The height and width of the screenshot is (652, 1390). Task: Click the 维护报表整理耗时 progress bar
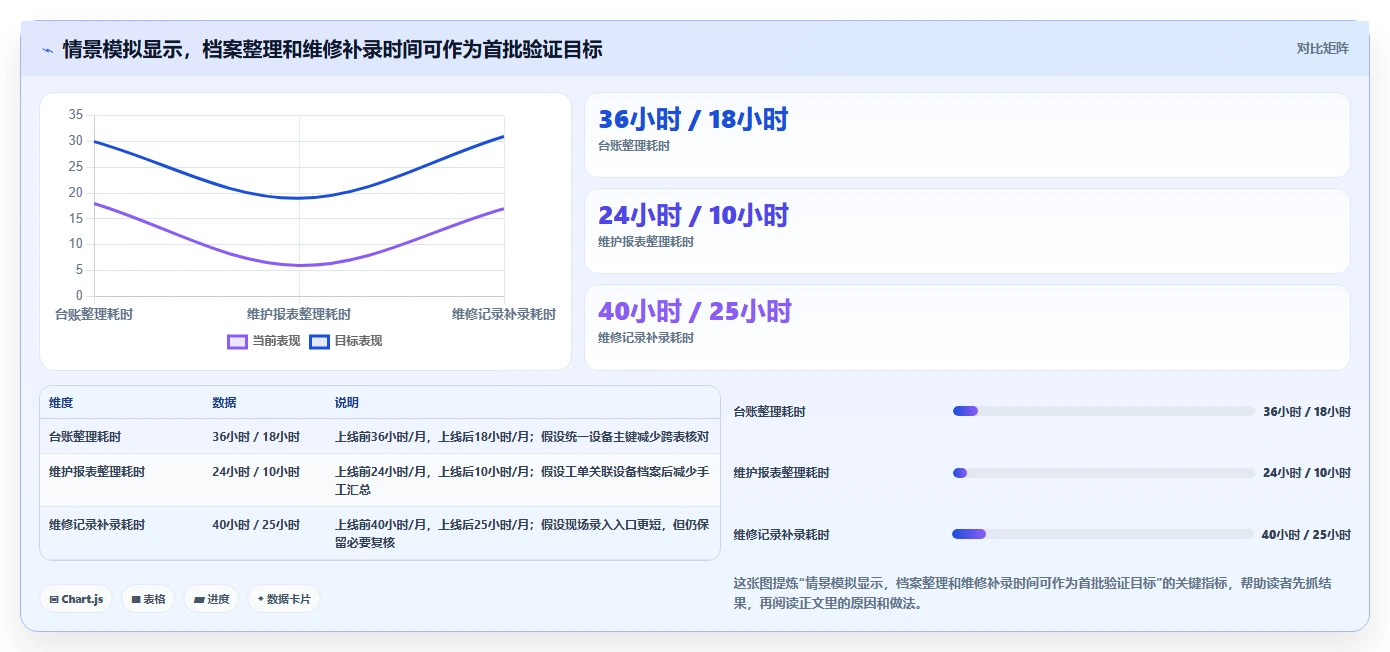tap(1103, 473)
